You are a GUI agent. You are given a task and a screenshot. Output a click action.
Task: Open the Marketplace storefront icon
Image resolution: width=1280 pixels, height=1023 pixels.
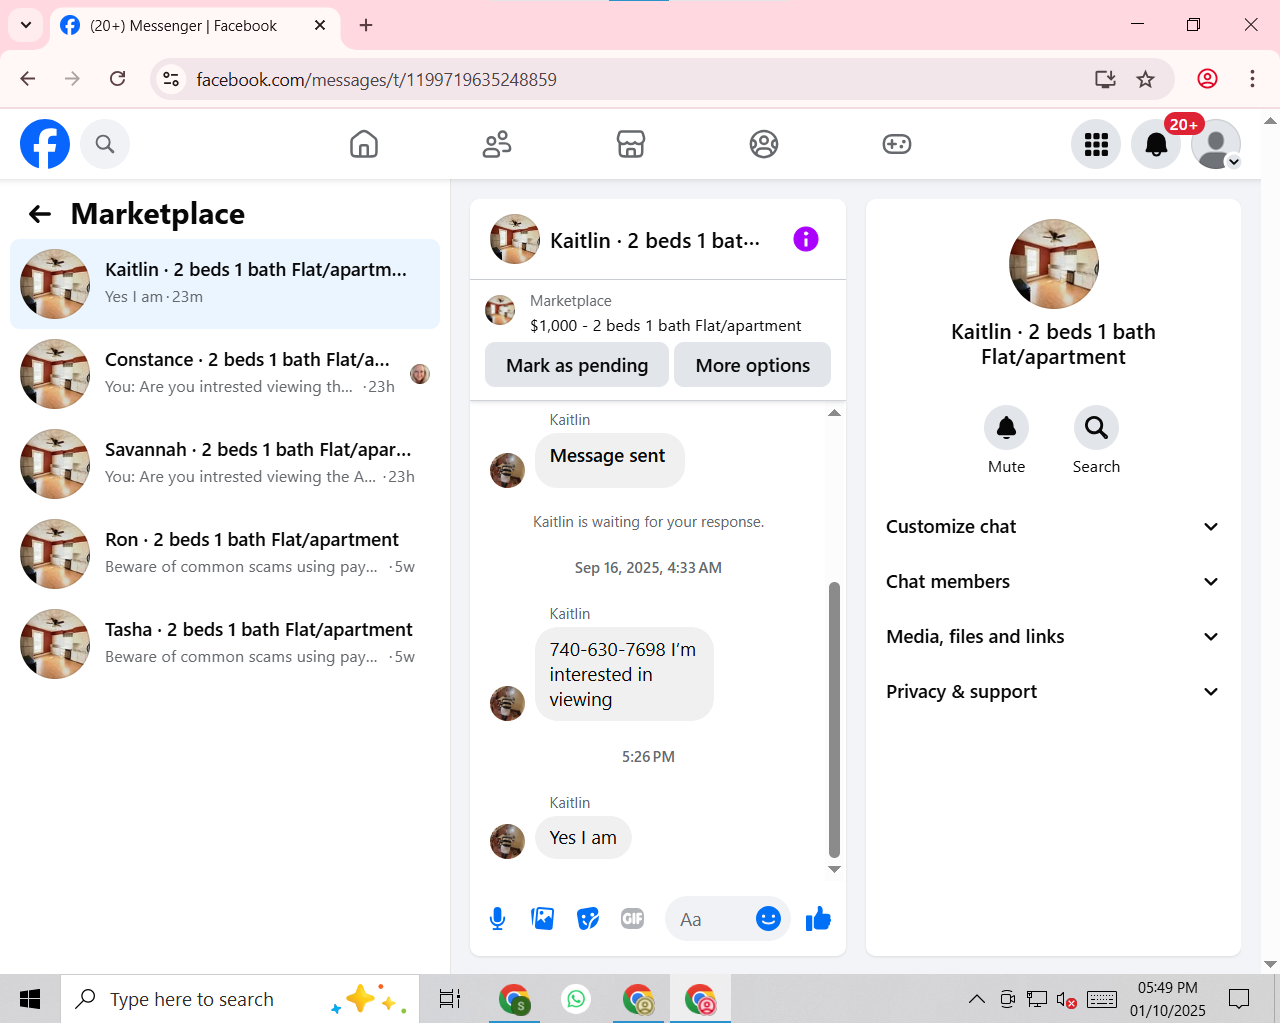(631, 144)
